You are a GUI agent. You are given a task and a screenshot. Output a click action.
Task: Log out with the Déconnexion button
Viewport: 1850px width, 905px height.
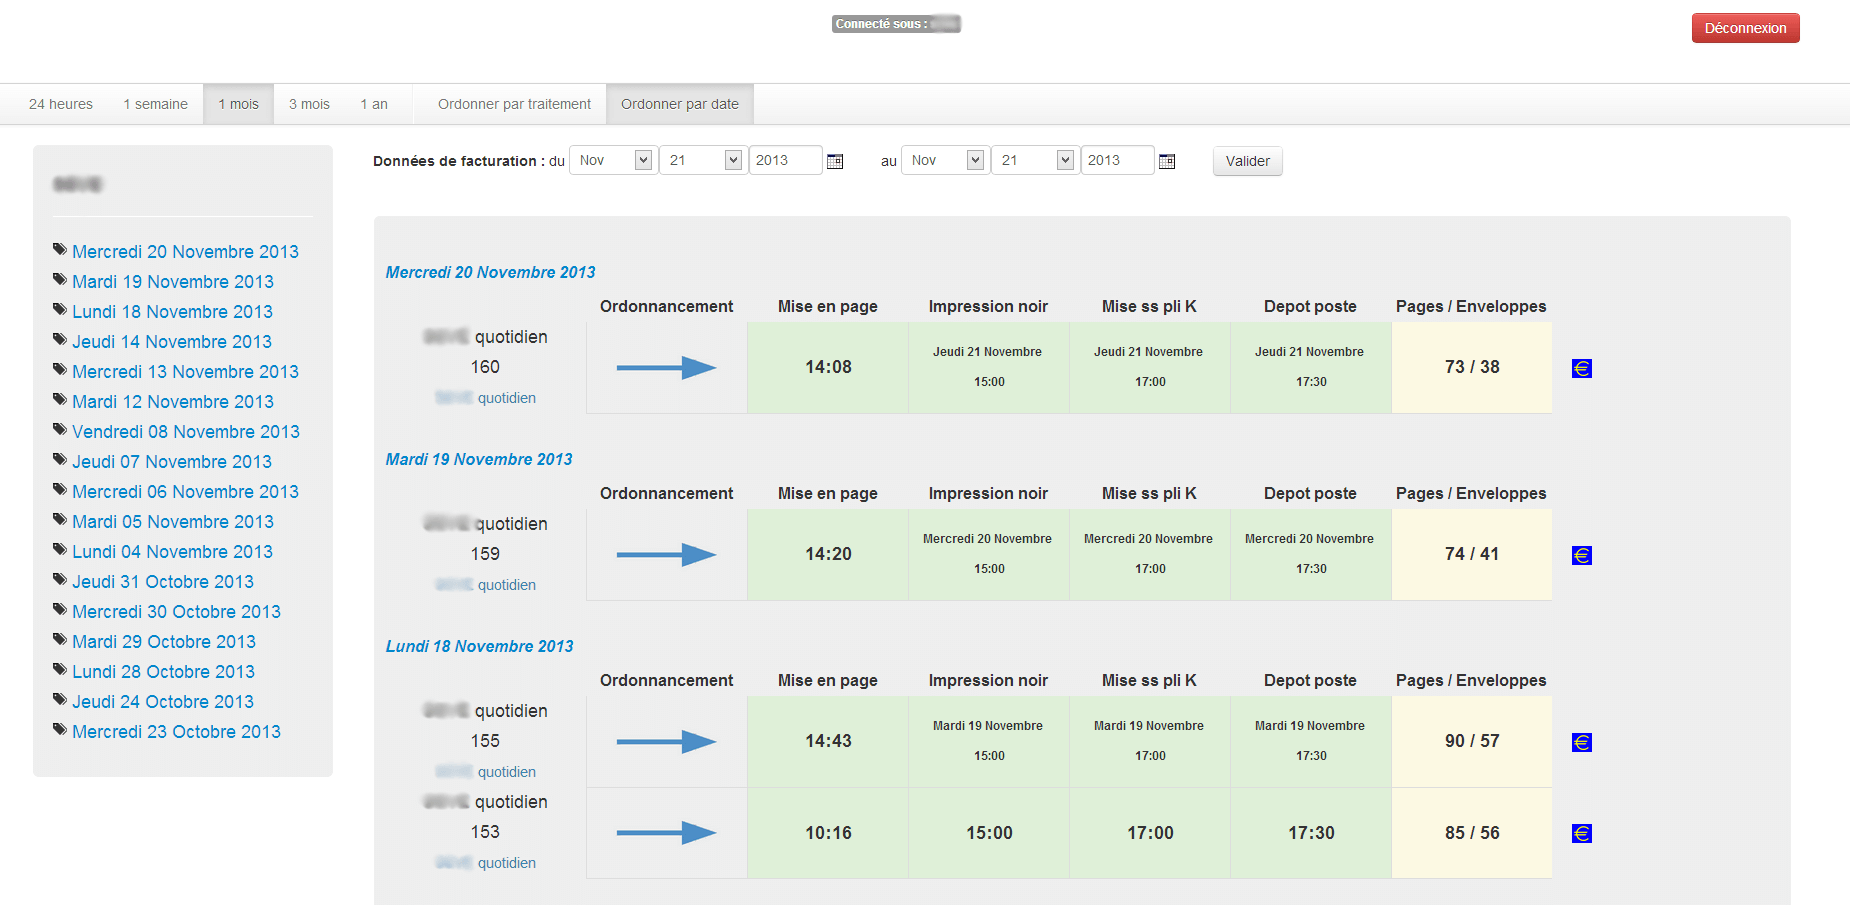pyautogui.click(x=1745, y=28)
